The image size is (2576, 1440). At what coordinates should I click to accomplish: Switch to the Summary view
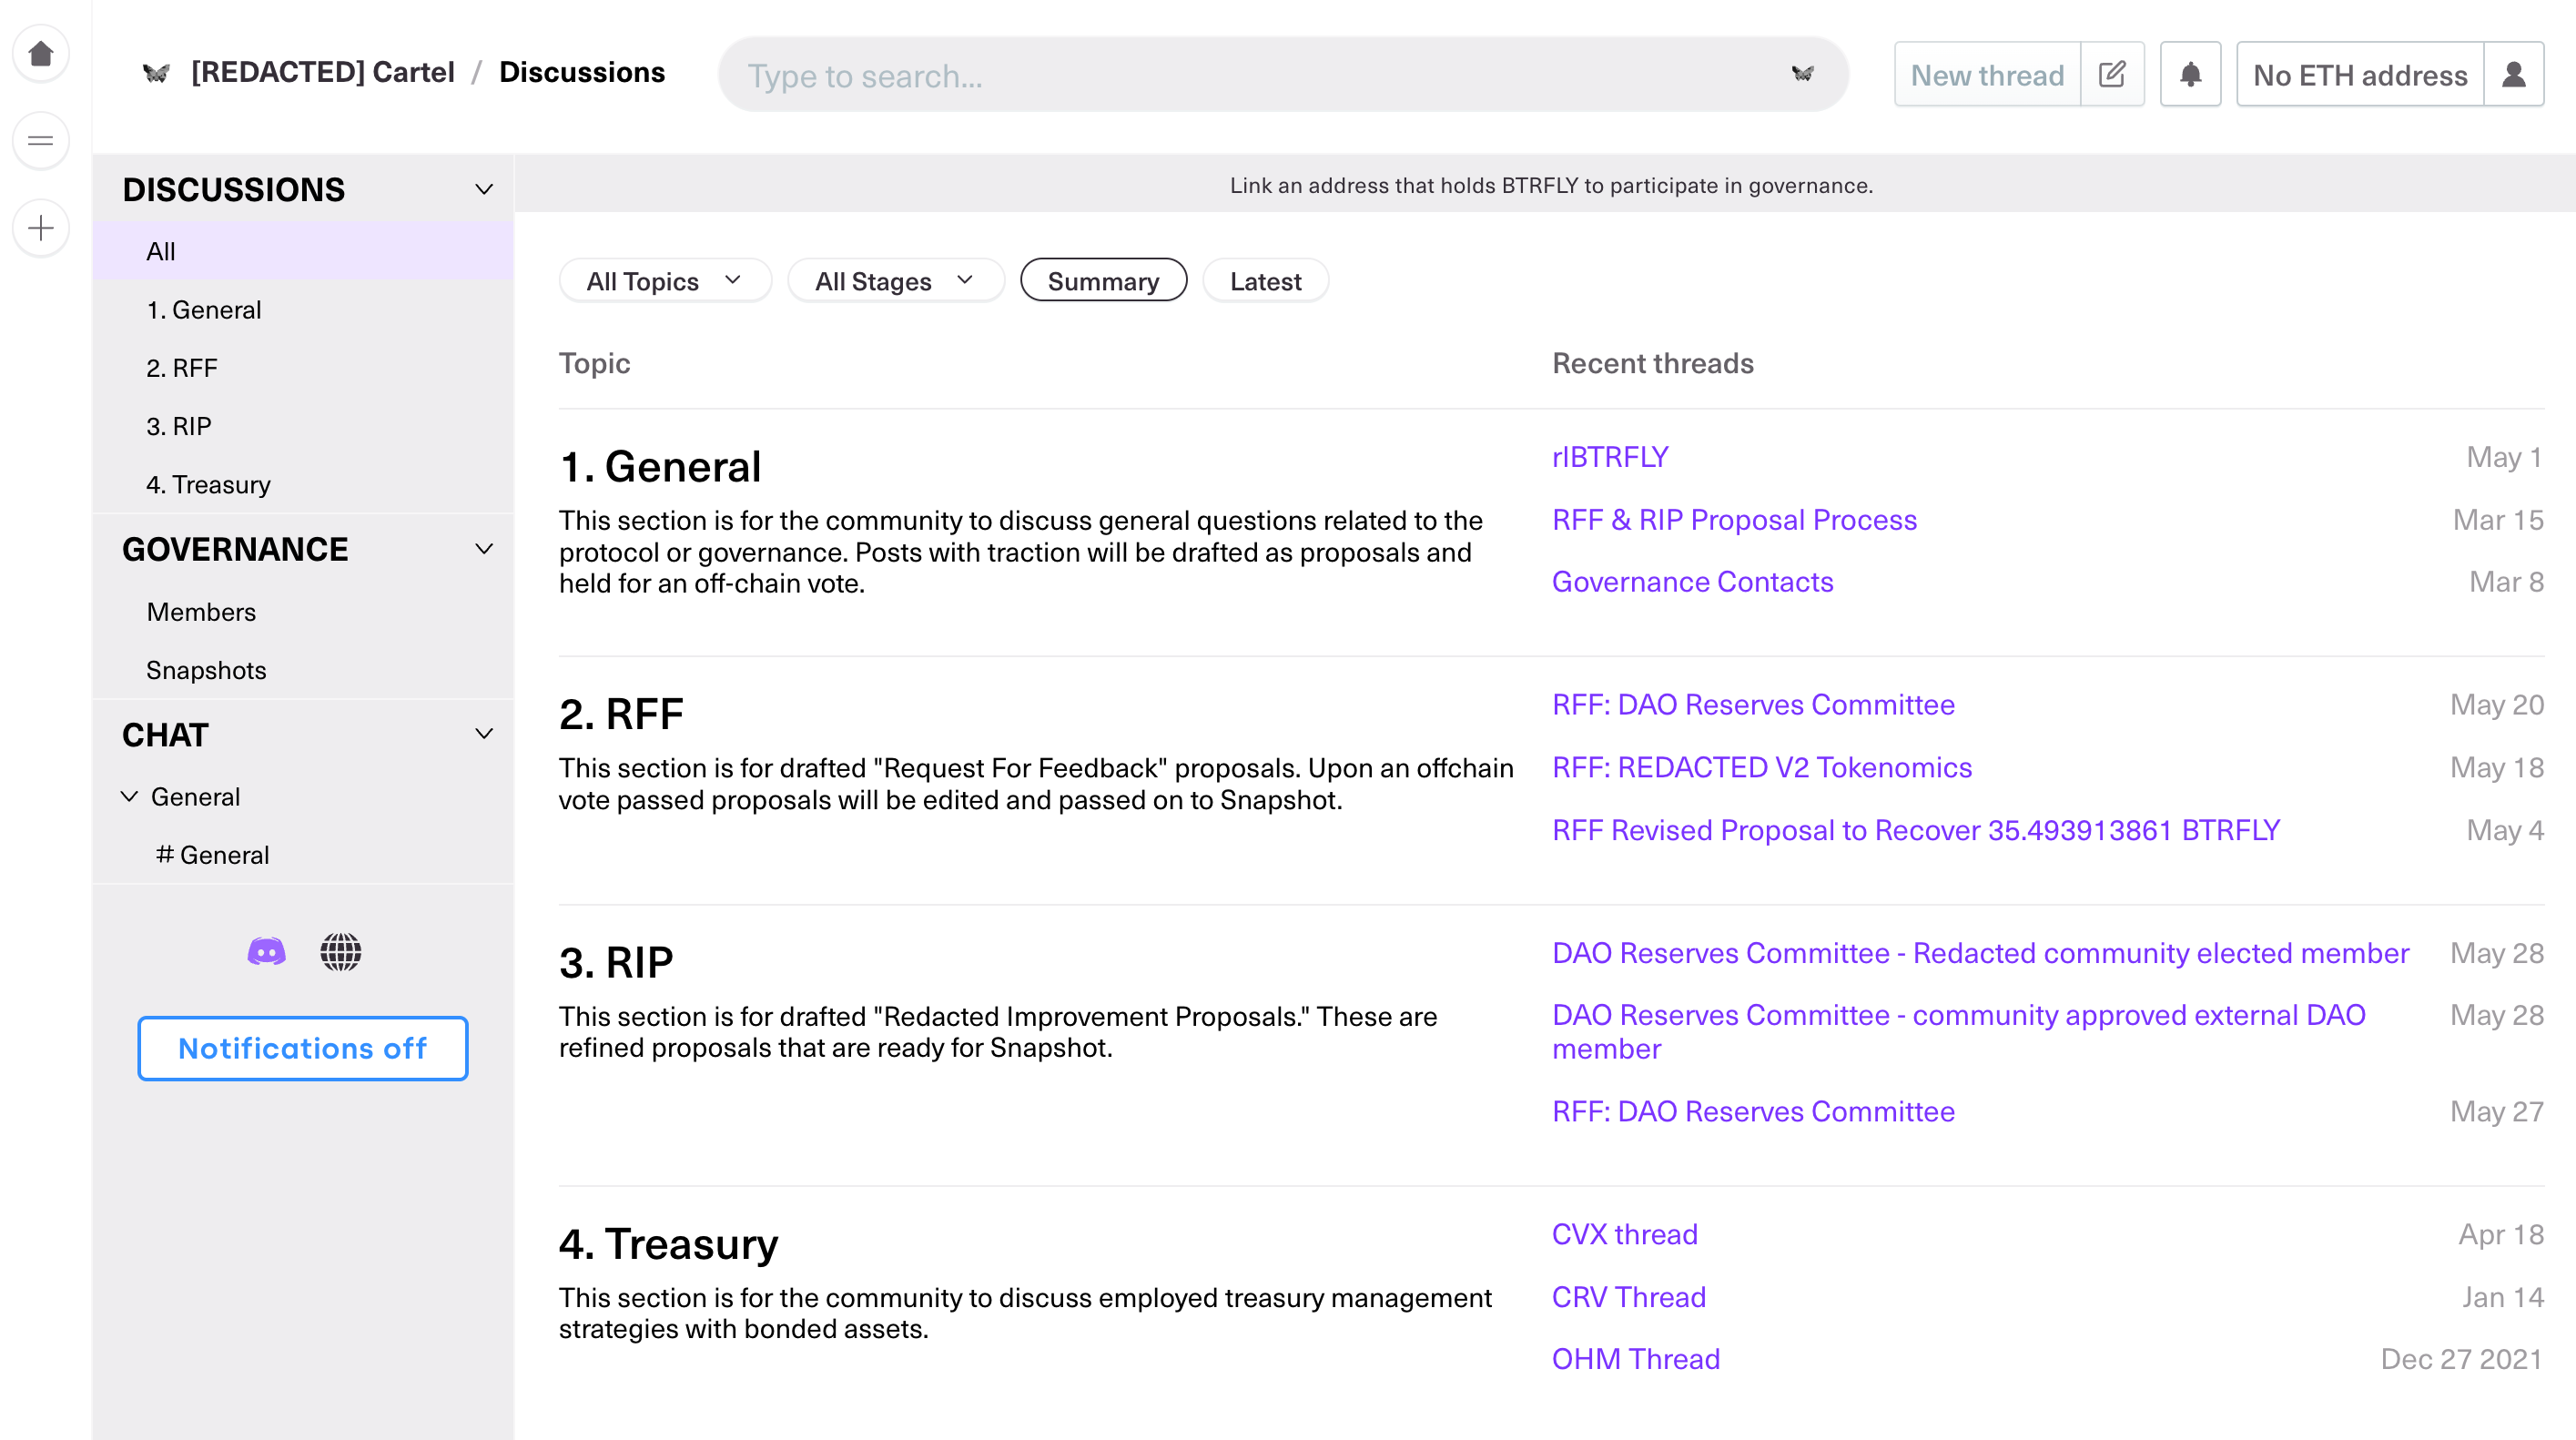pos(1103,281)
